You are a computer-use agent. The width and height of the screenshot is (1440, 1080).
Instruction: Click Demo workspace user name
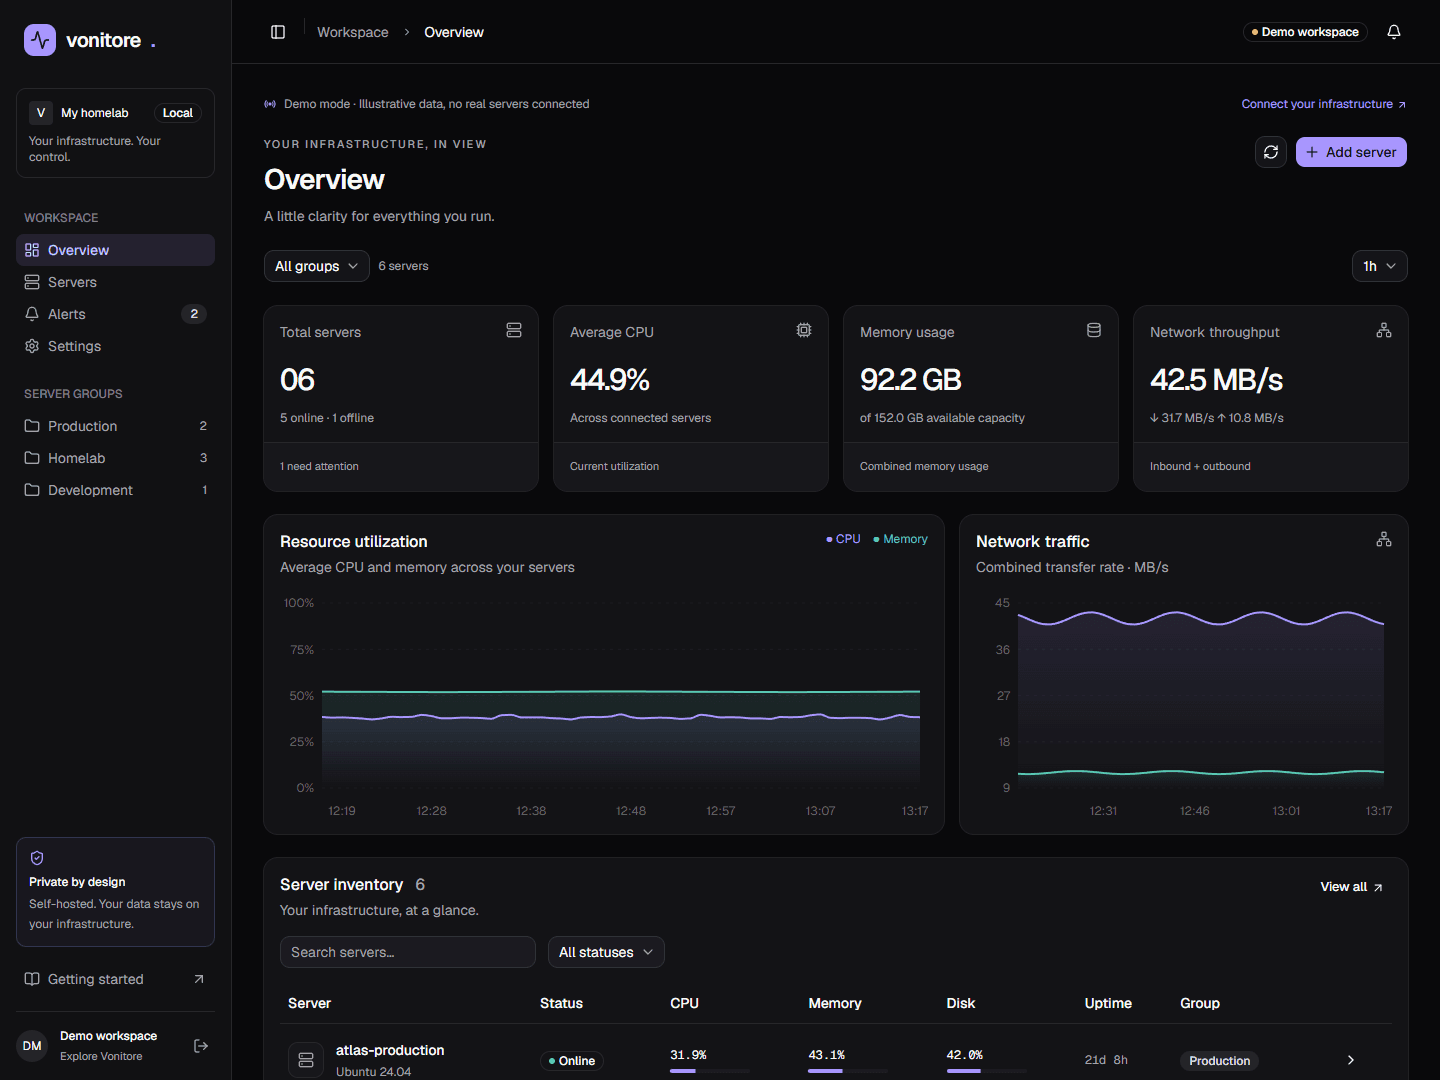(108, 1036)
